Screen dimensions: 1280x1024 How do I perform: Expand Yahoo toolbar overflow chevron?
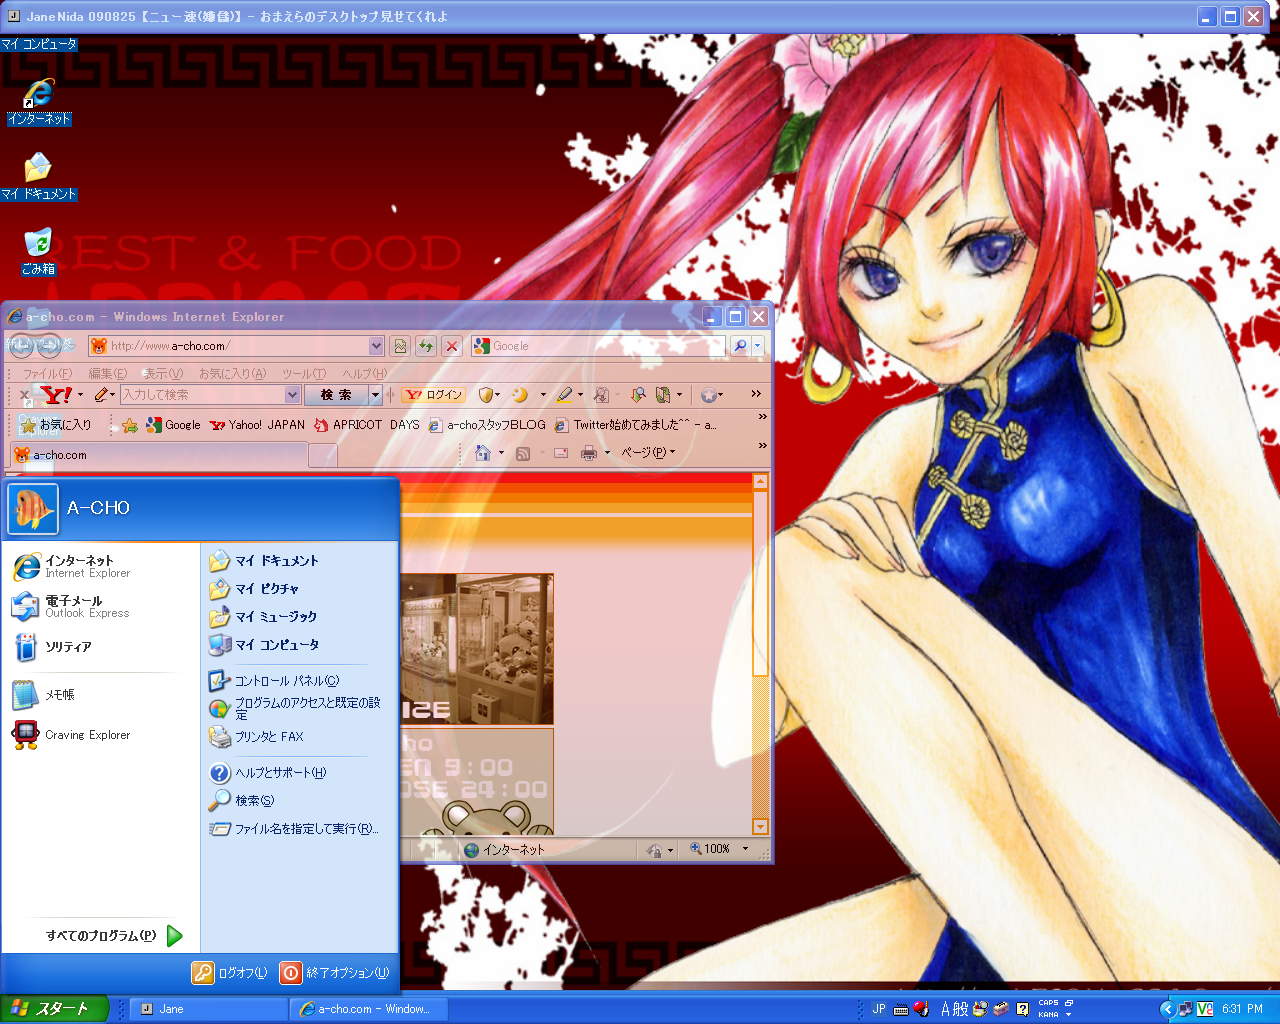coord(756,394)
